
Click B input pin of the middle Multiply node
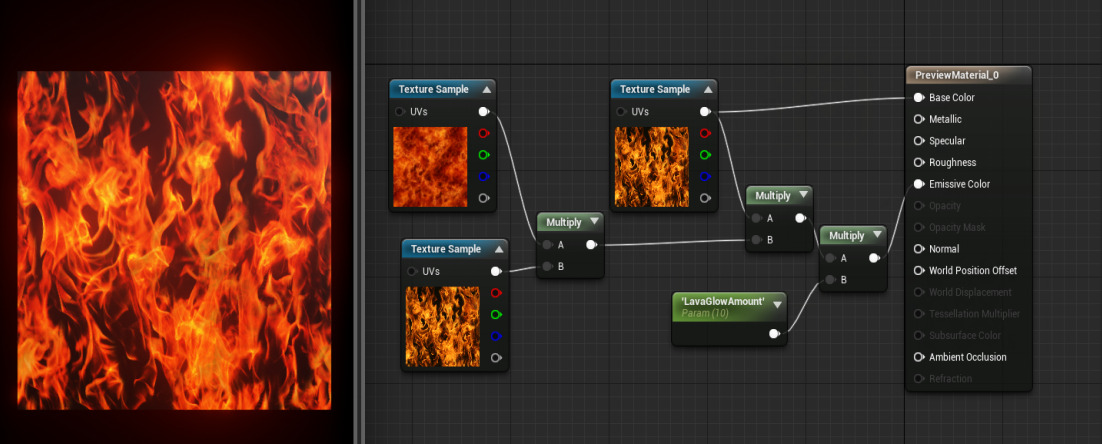[x=756, y=240]
